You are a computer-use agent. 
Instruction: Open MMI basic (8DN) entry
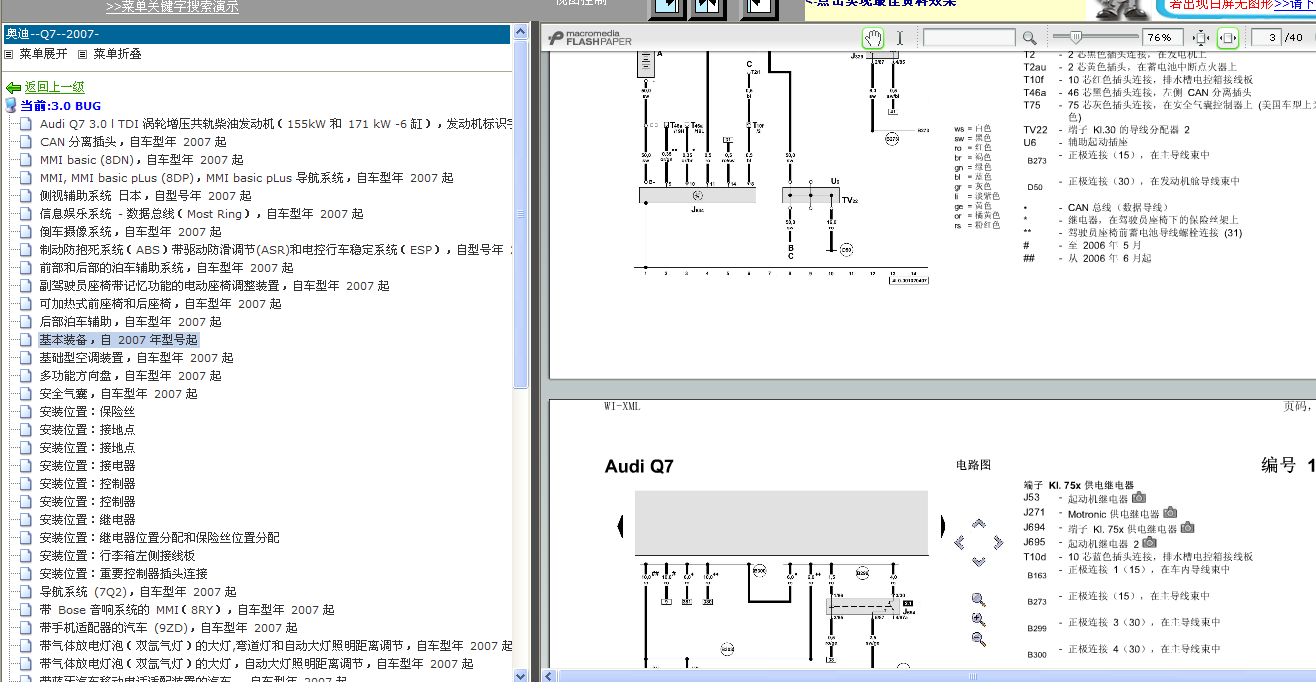click(x=141, y=160)
